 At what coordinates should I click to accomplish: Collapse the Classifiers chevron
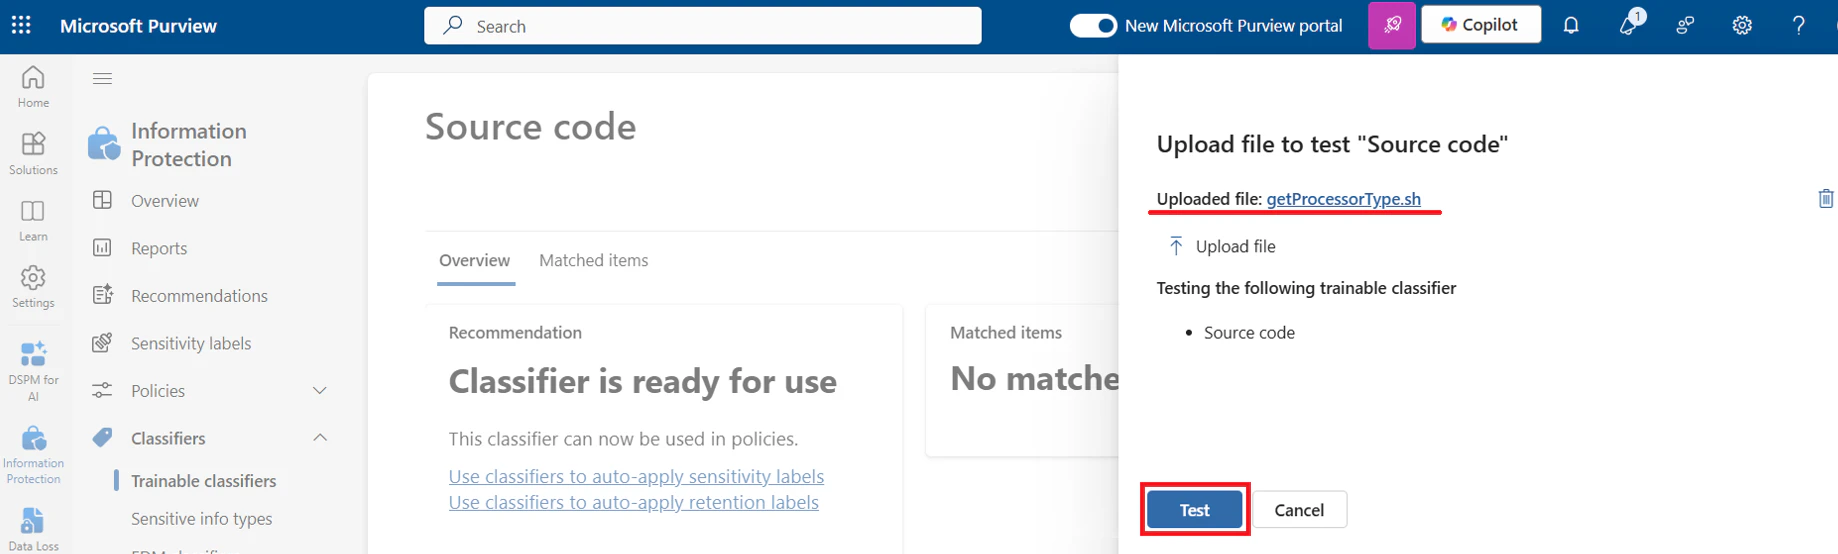(x=320, y=437)
